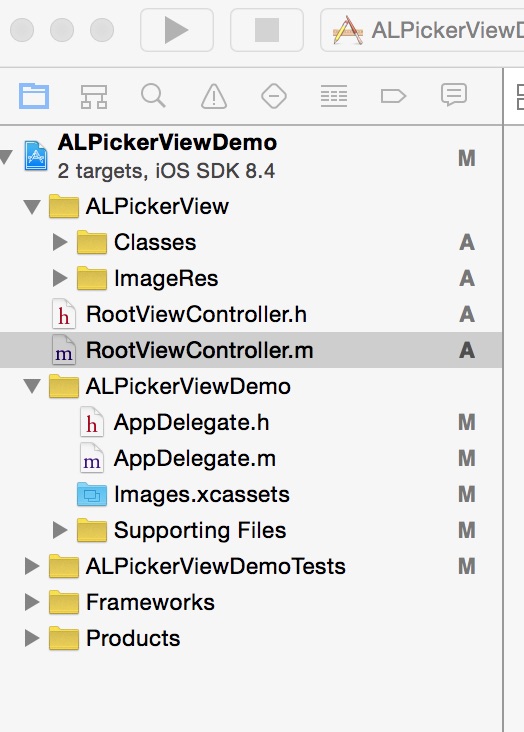Open the Test navigator diamond icon
The height and width of the screenshot is (732, 524).
(x=274, y=96)
